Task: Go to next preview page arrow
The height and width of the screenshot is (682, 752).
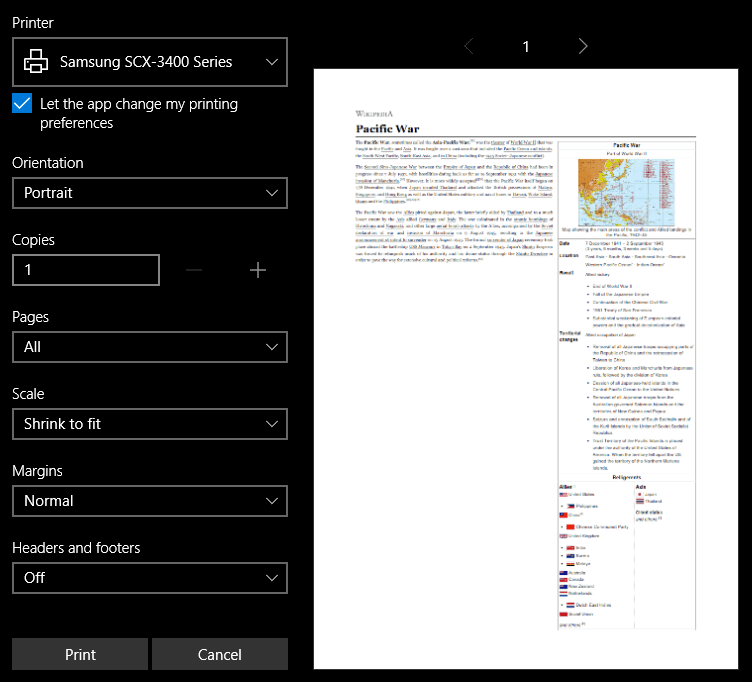Action: pos(583,46)
